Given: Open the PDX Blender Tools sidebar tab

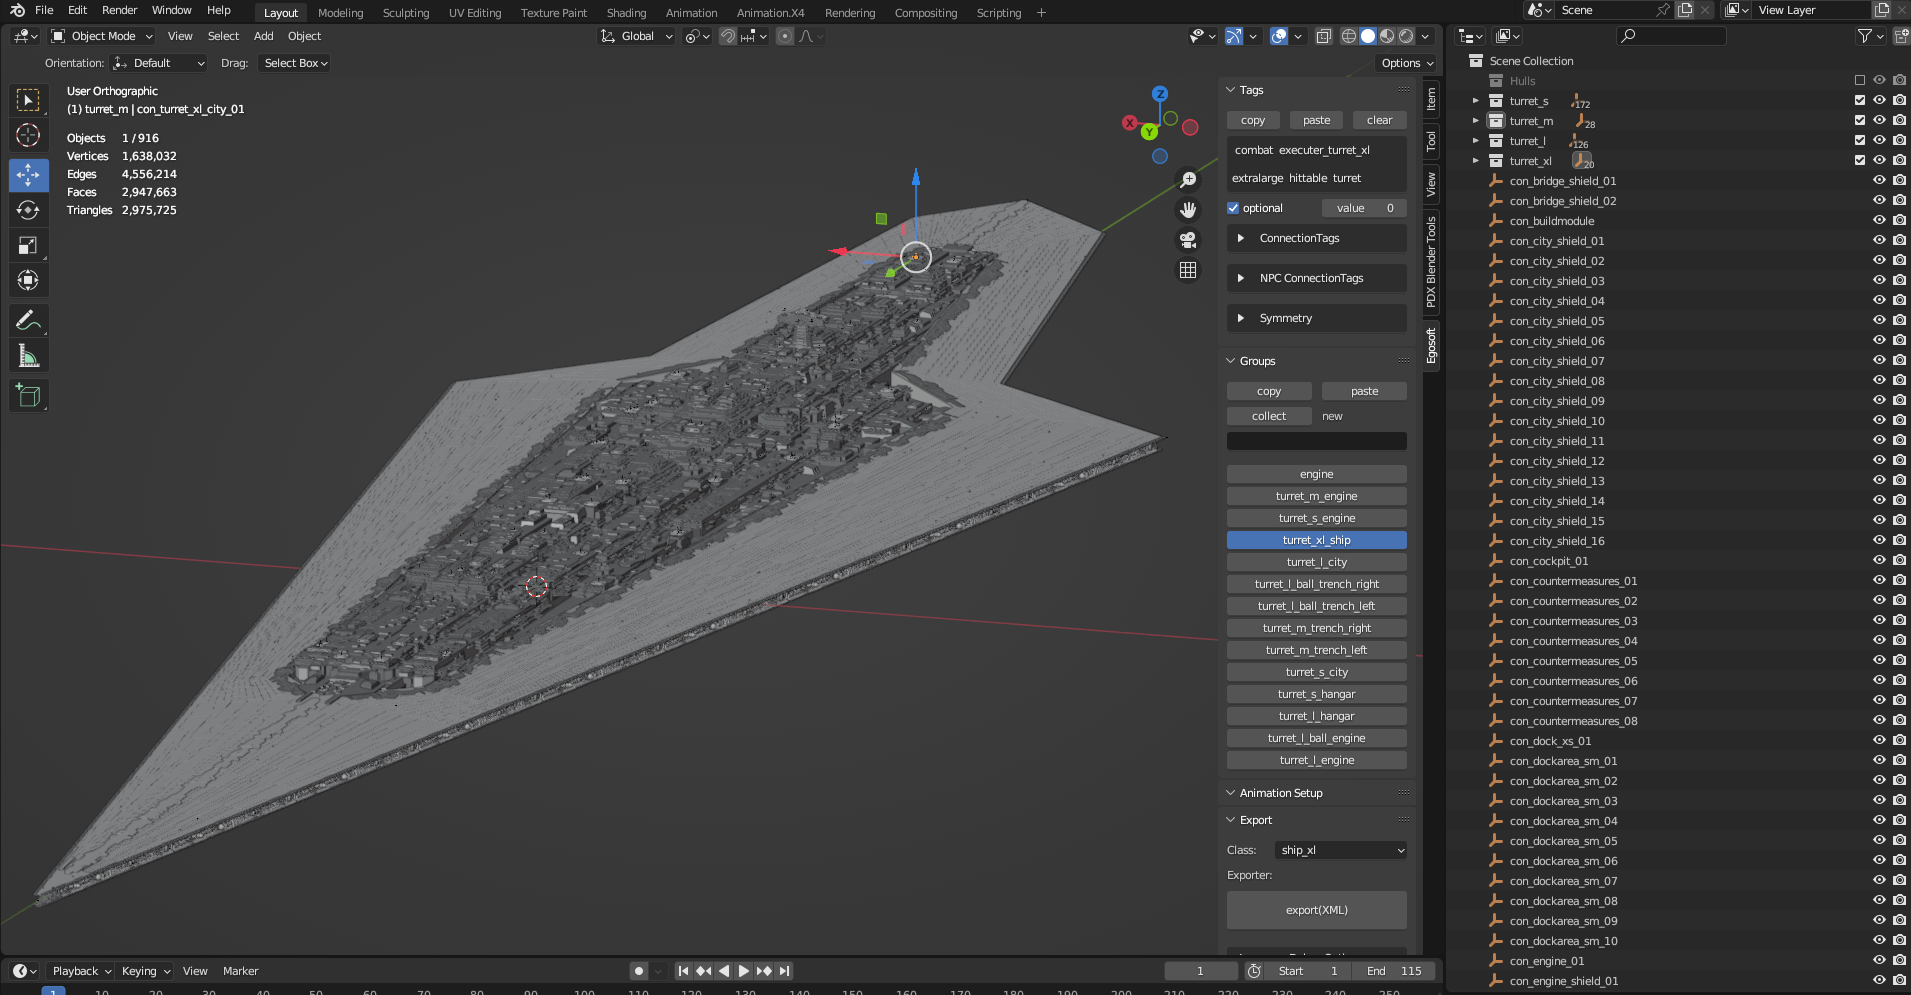Looking at the screenshot, I should coord(1431,262).
